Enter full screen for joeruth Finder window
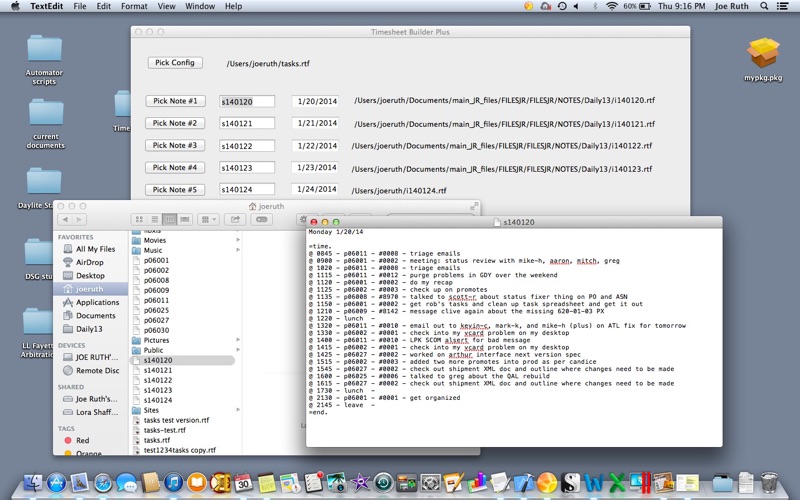Screen dimensions: 800x500 pos(474,206)
